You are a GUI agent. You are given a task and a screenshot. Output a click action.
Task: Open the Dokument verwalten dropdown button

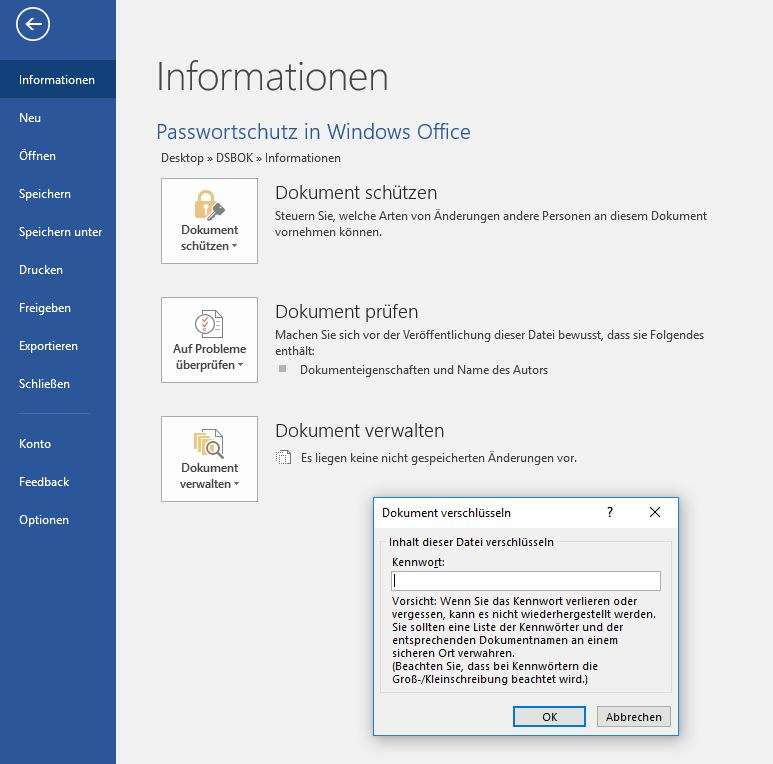click(209, 459)
